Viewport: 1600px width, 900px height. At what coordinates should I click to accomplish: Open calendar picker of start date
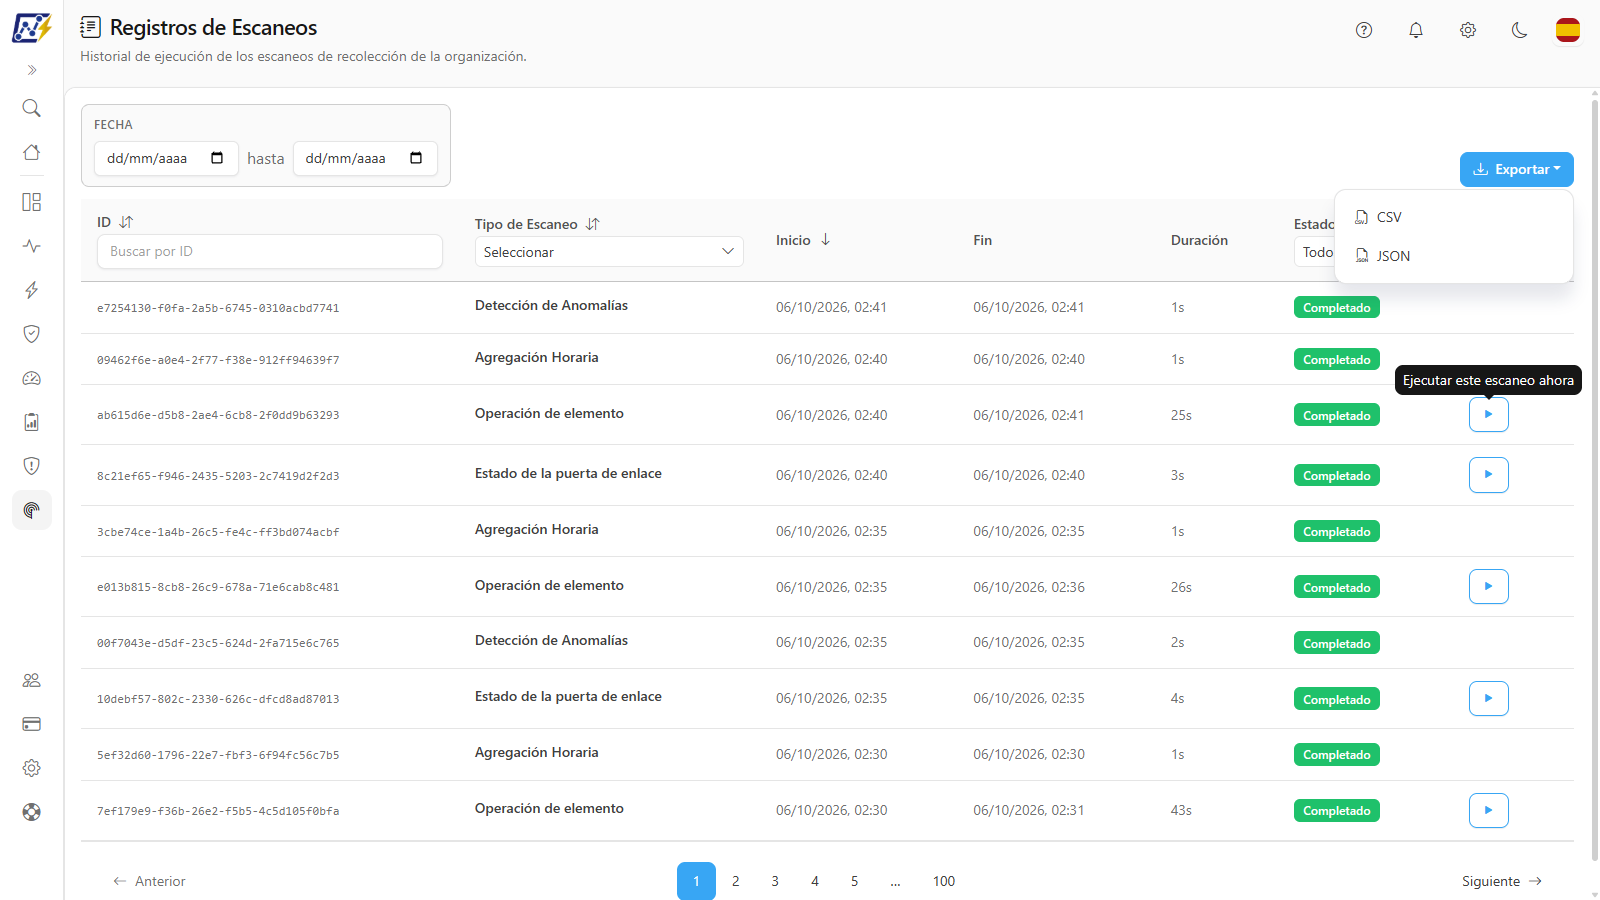point(217,158)
